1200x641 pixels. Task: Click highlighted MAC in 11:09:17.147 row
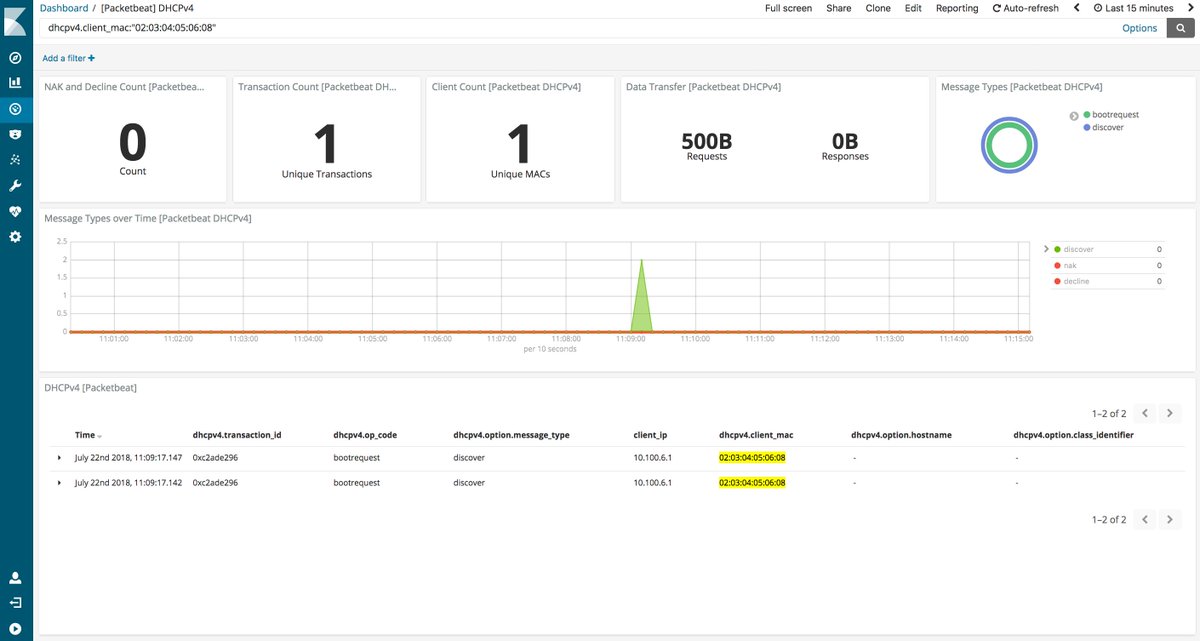(x=752, y=457)
